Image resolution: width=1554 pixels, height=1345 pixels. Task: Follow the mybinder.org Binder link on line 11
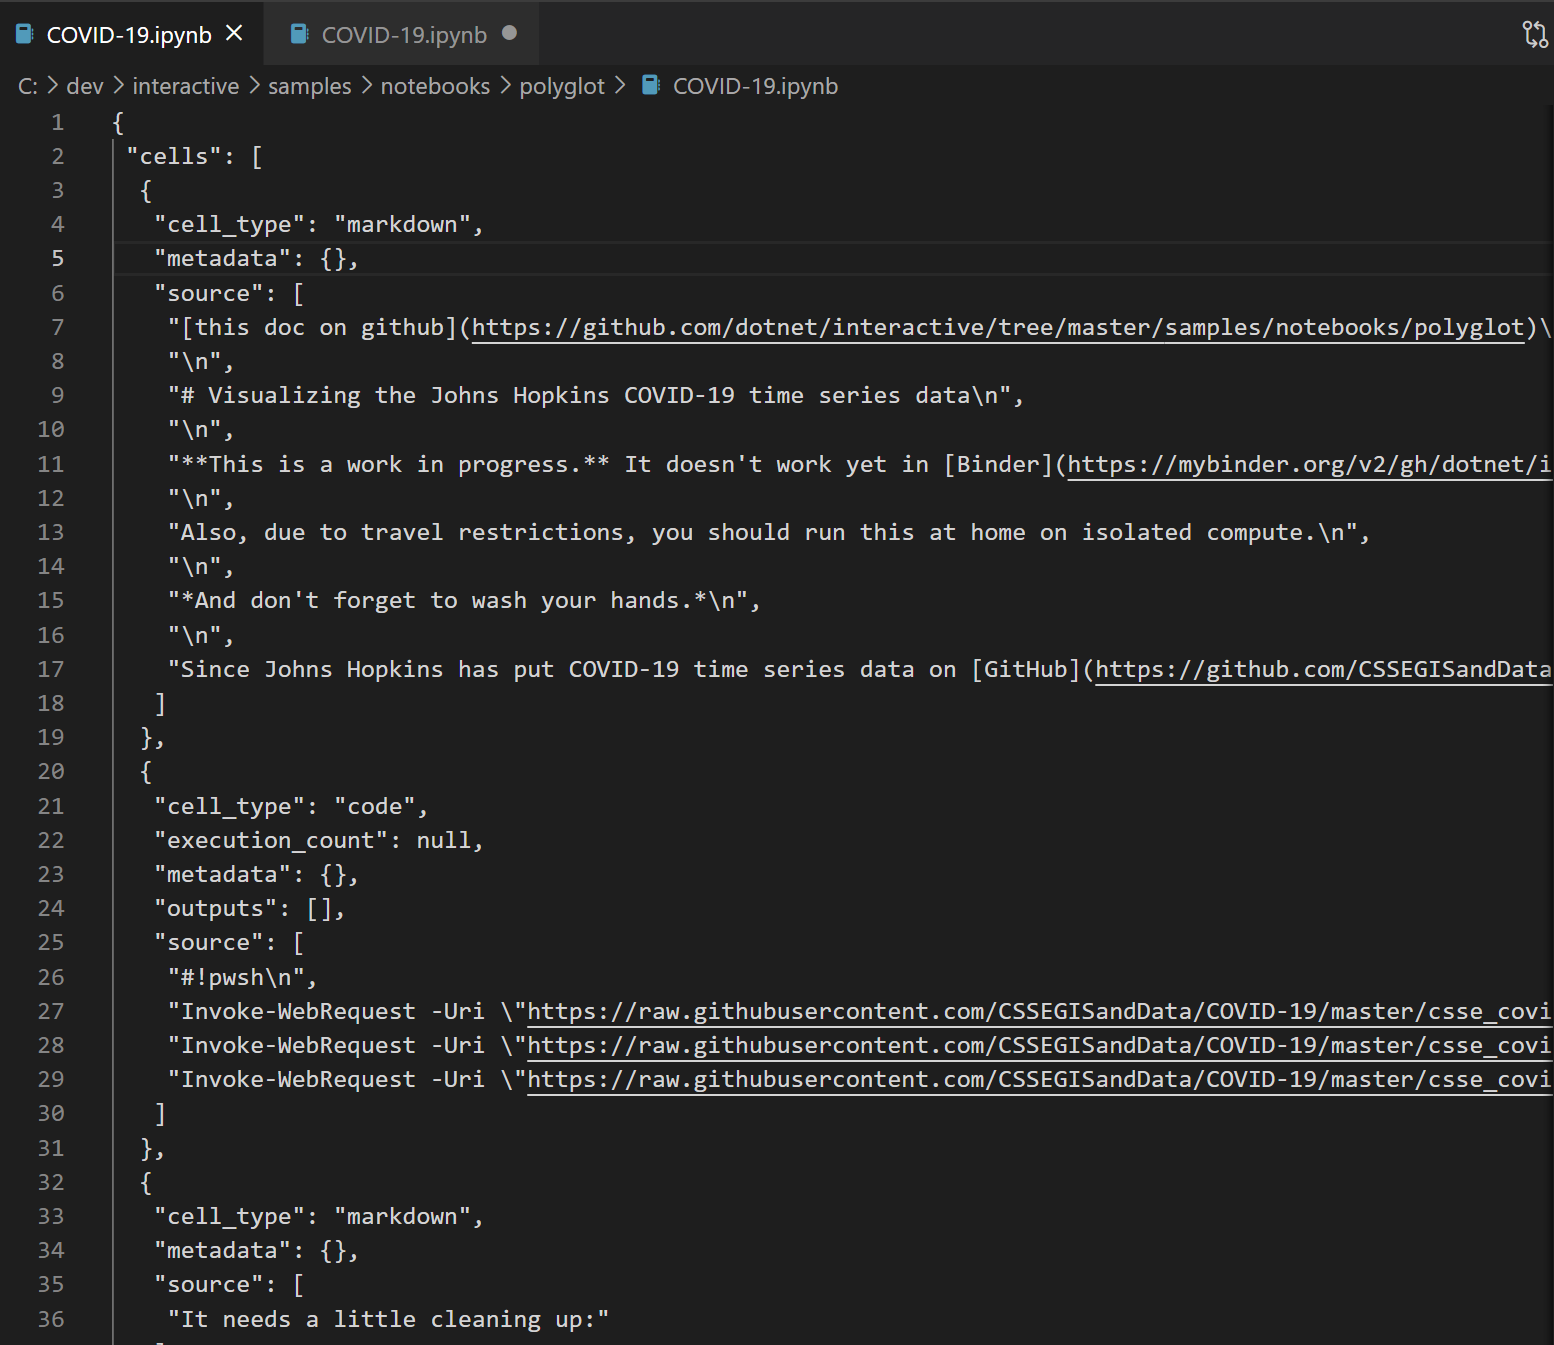point(1300,463)
